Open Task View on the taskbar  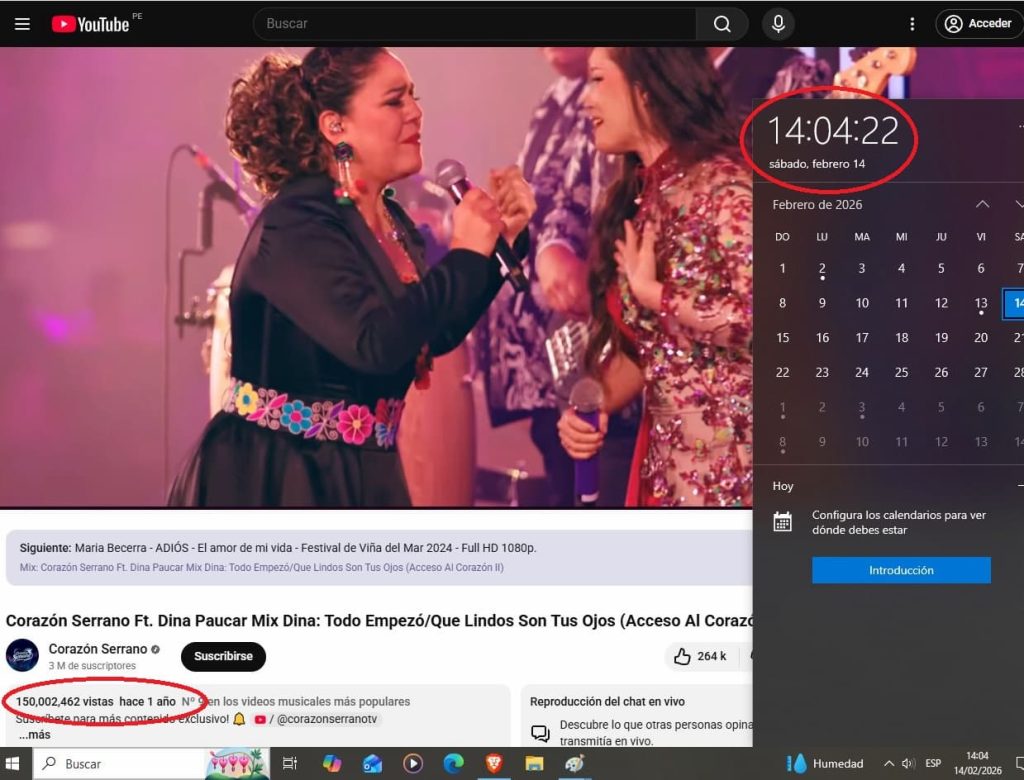(x=290, y=764)
